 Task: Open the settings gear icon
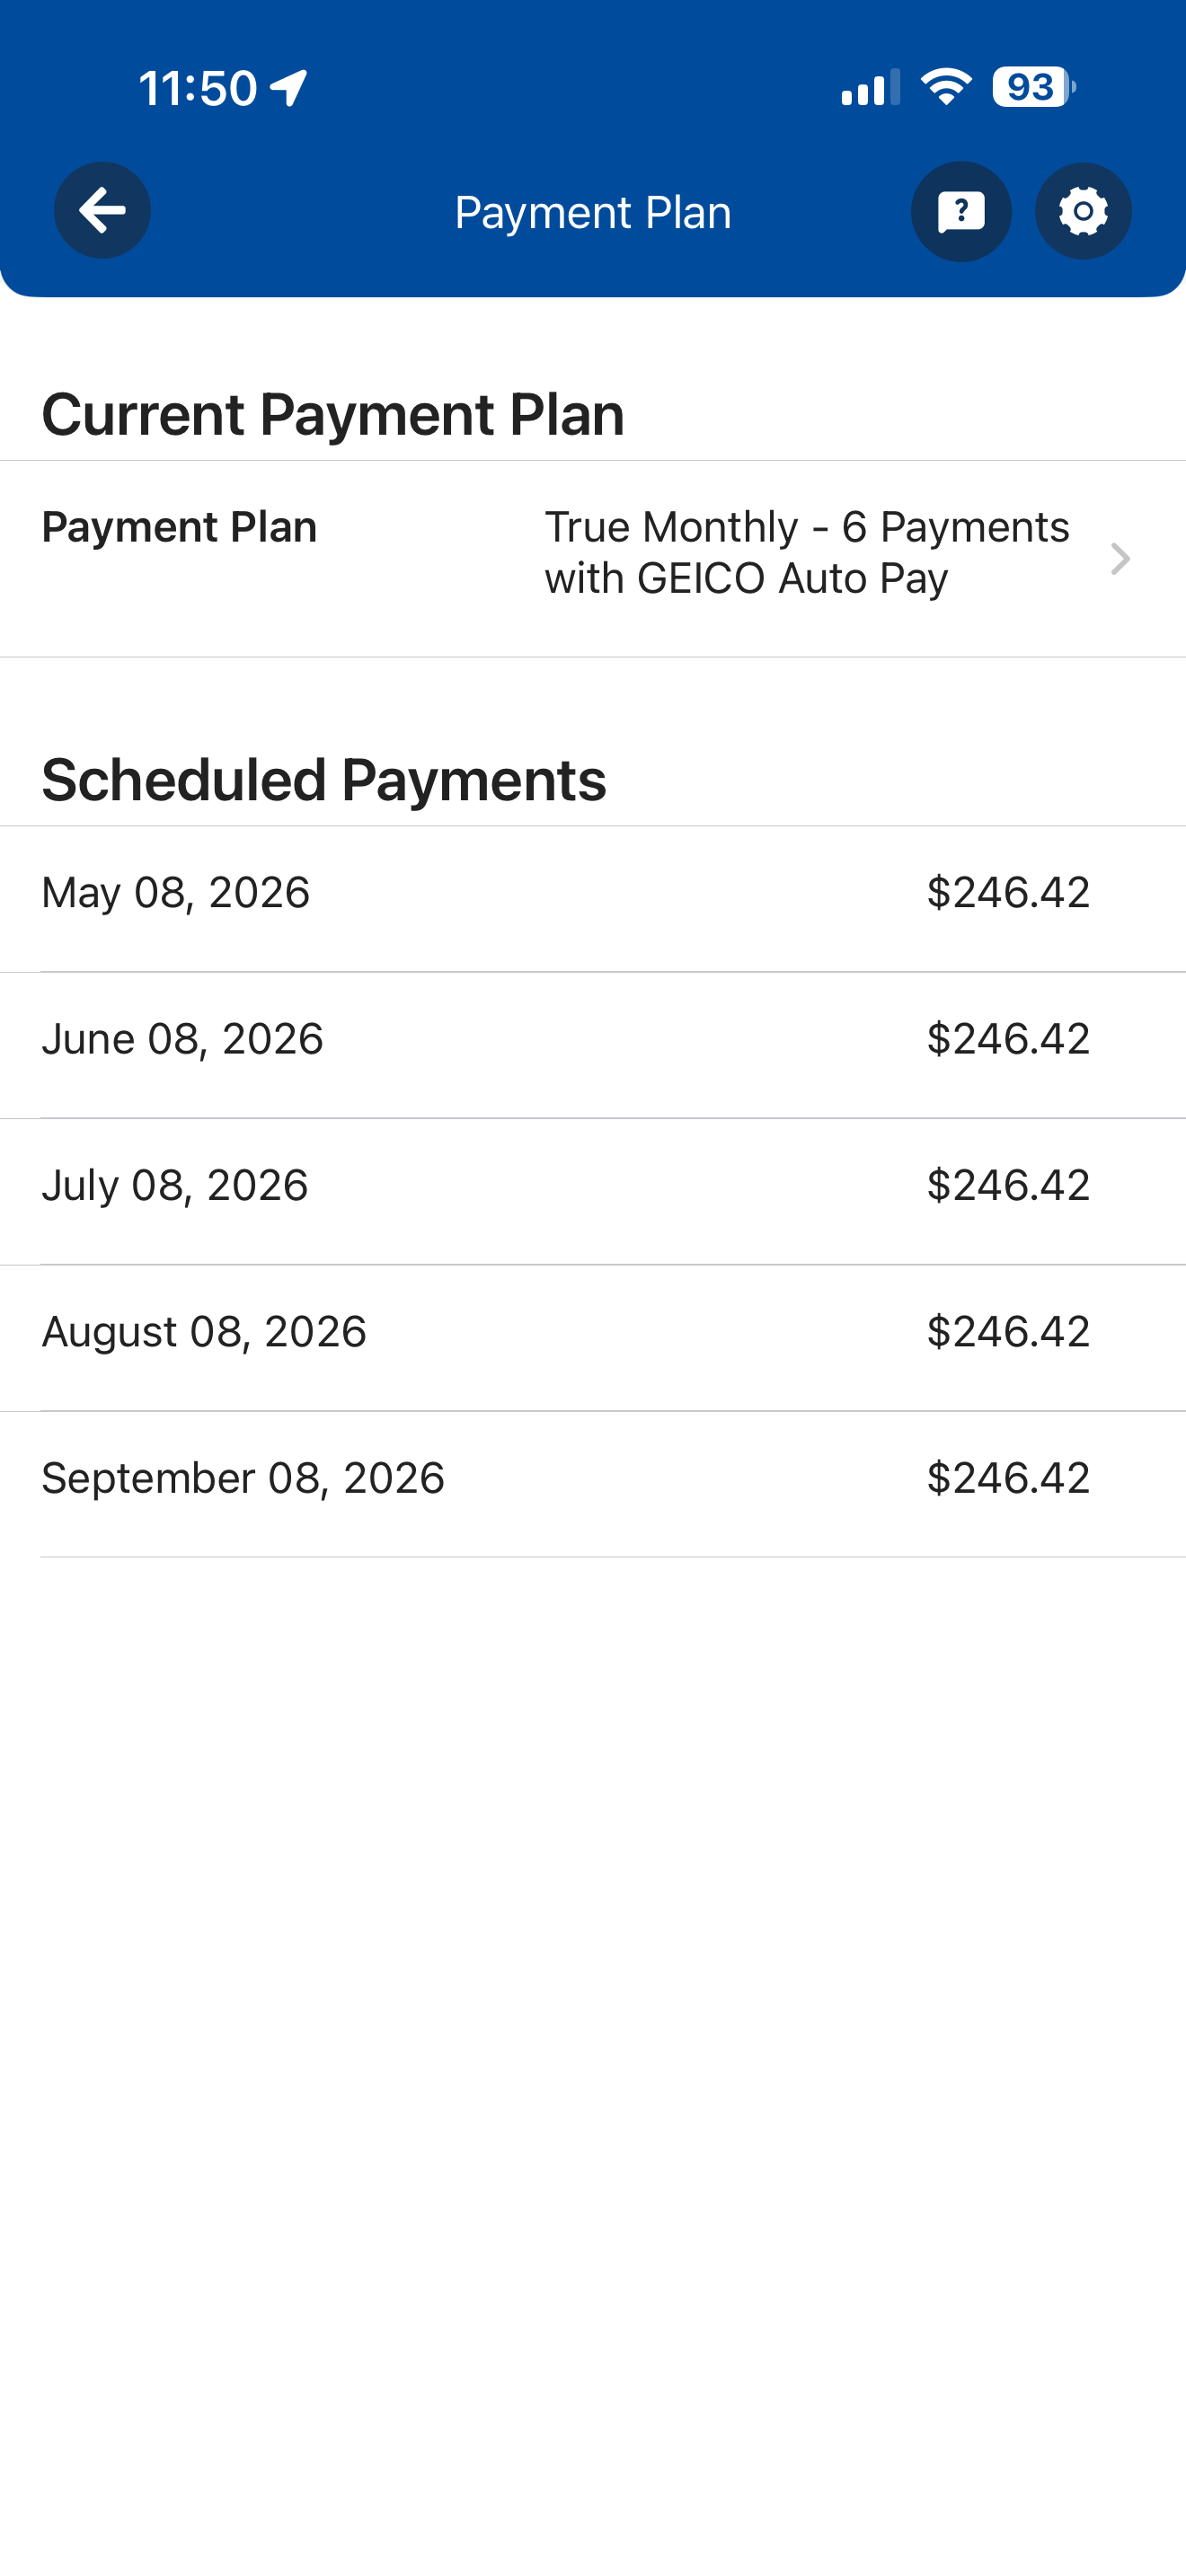coord(1083,211)
